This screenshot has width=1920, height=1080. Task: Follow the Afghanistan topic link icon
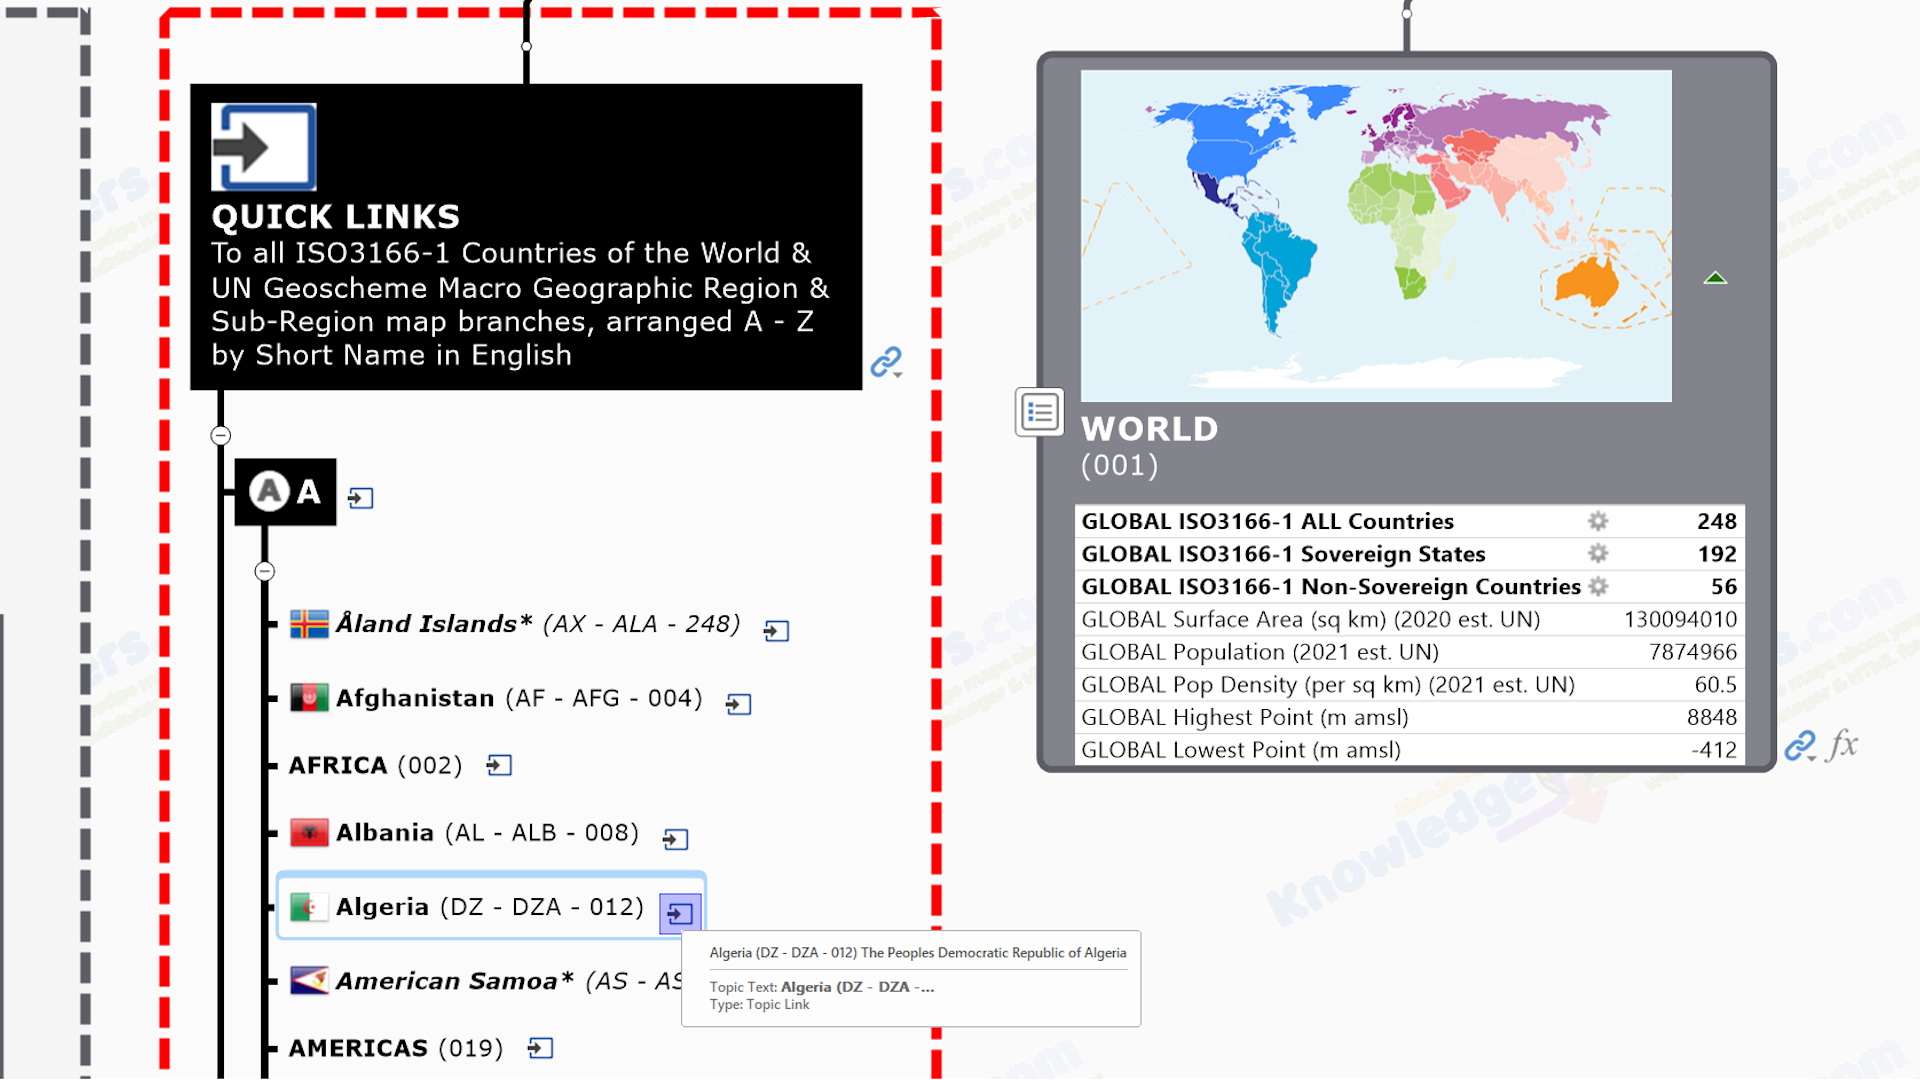tap(738, 704)
